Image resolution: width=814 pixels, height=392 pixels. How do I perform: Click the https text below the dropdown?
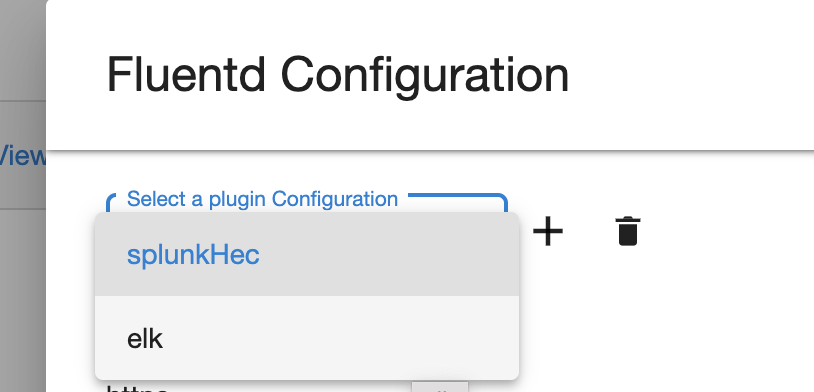pos(137,388)
